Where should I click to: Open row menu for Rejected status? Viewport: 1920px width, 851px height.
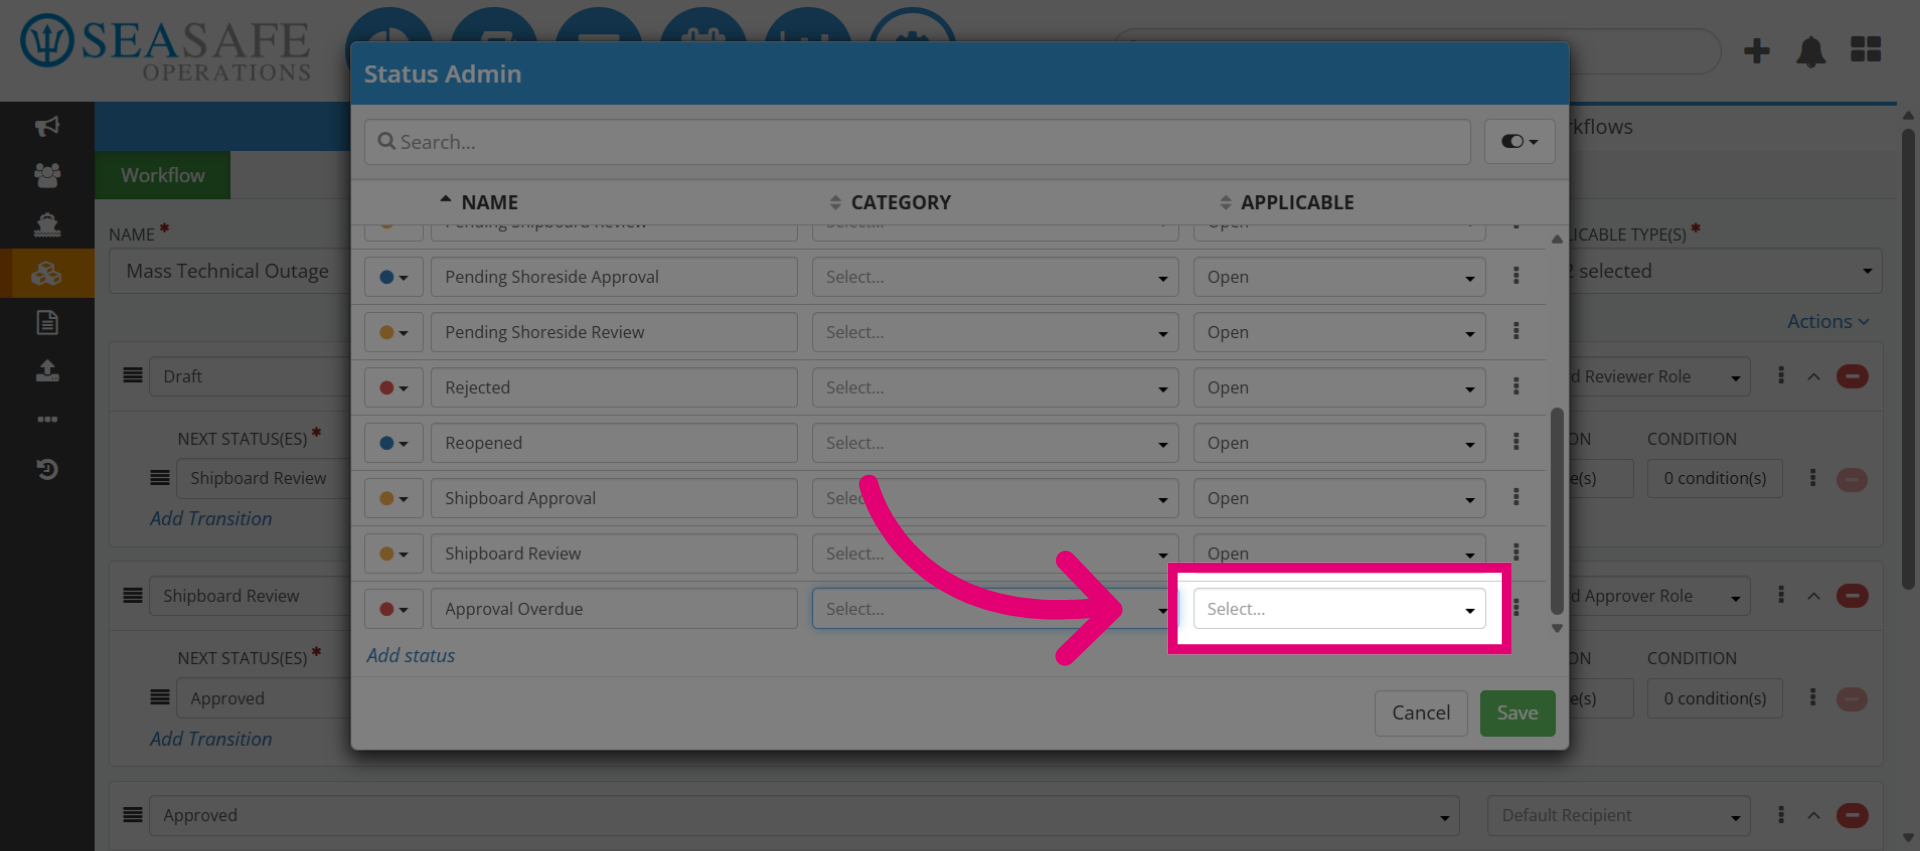(x=1516, y=386)
